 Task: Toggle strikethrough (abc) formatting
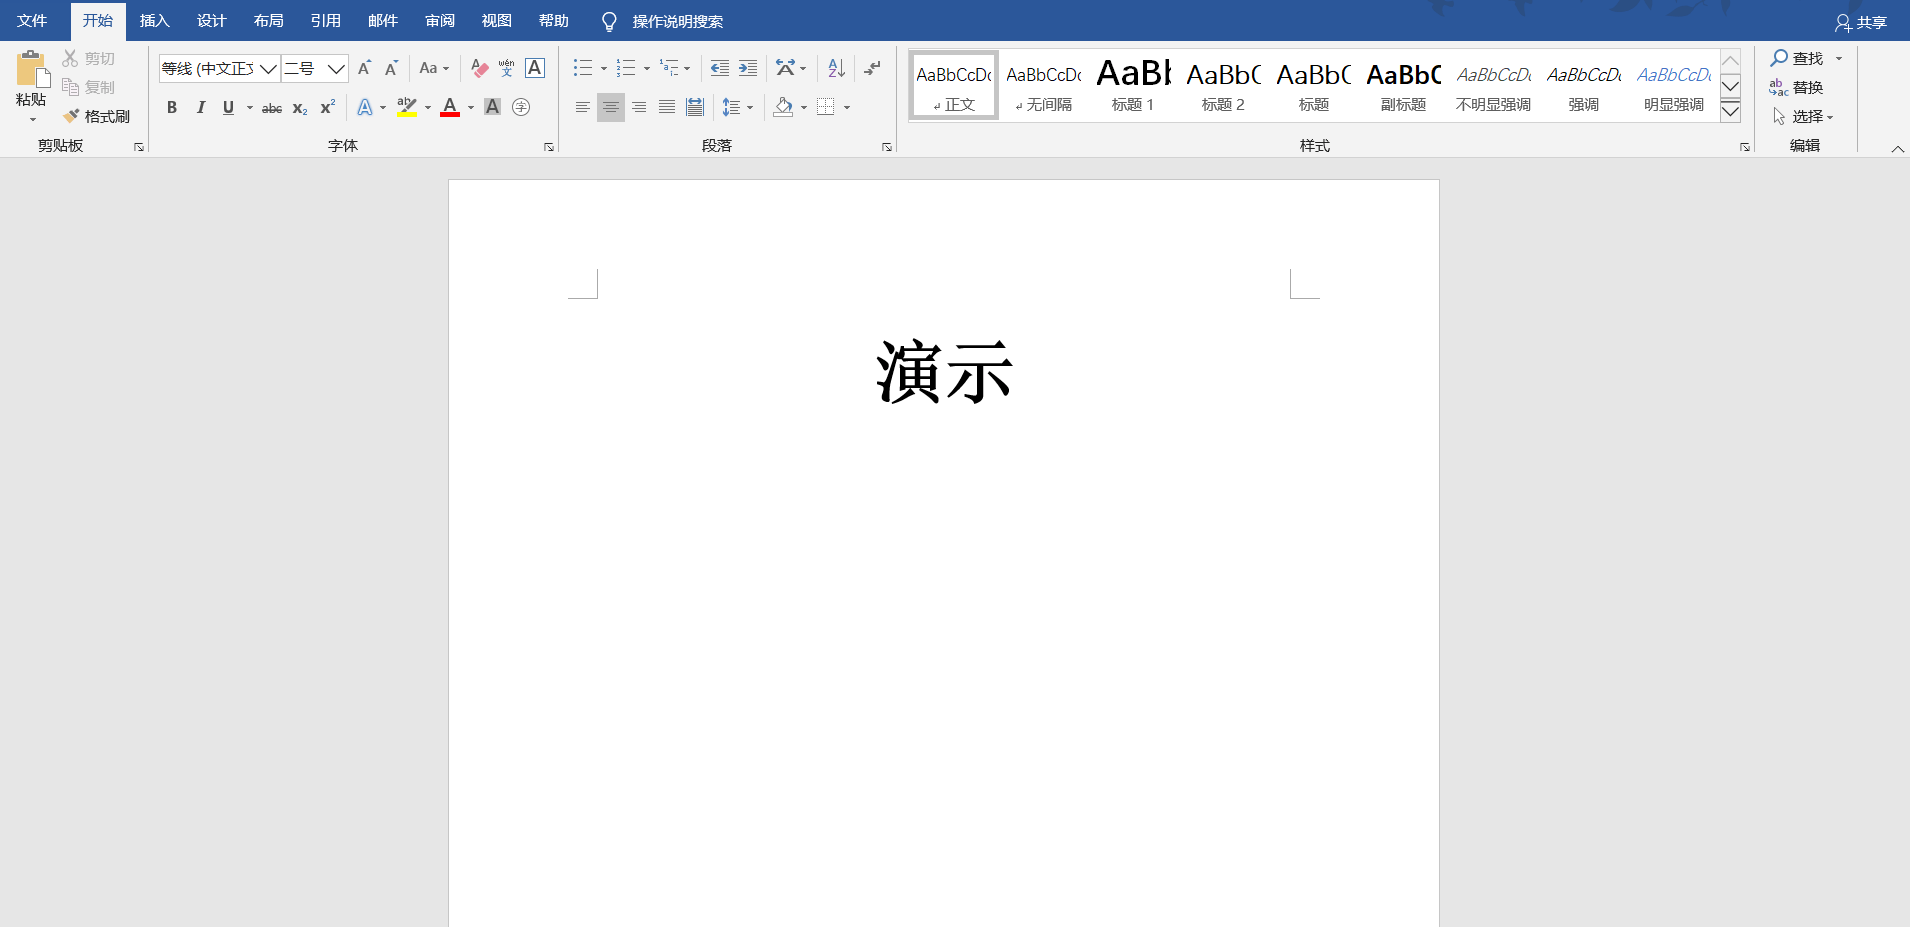272,107
